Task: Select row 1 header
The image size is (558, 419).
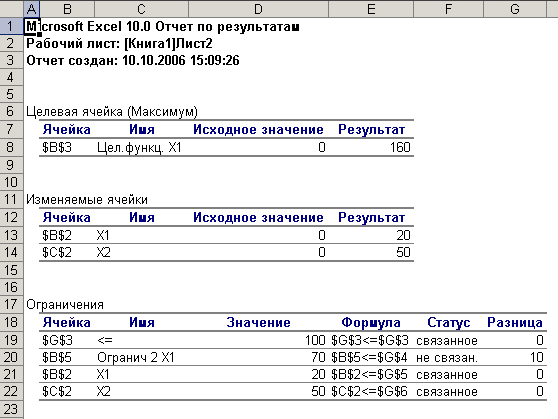Action: click(11, 26)
